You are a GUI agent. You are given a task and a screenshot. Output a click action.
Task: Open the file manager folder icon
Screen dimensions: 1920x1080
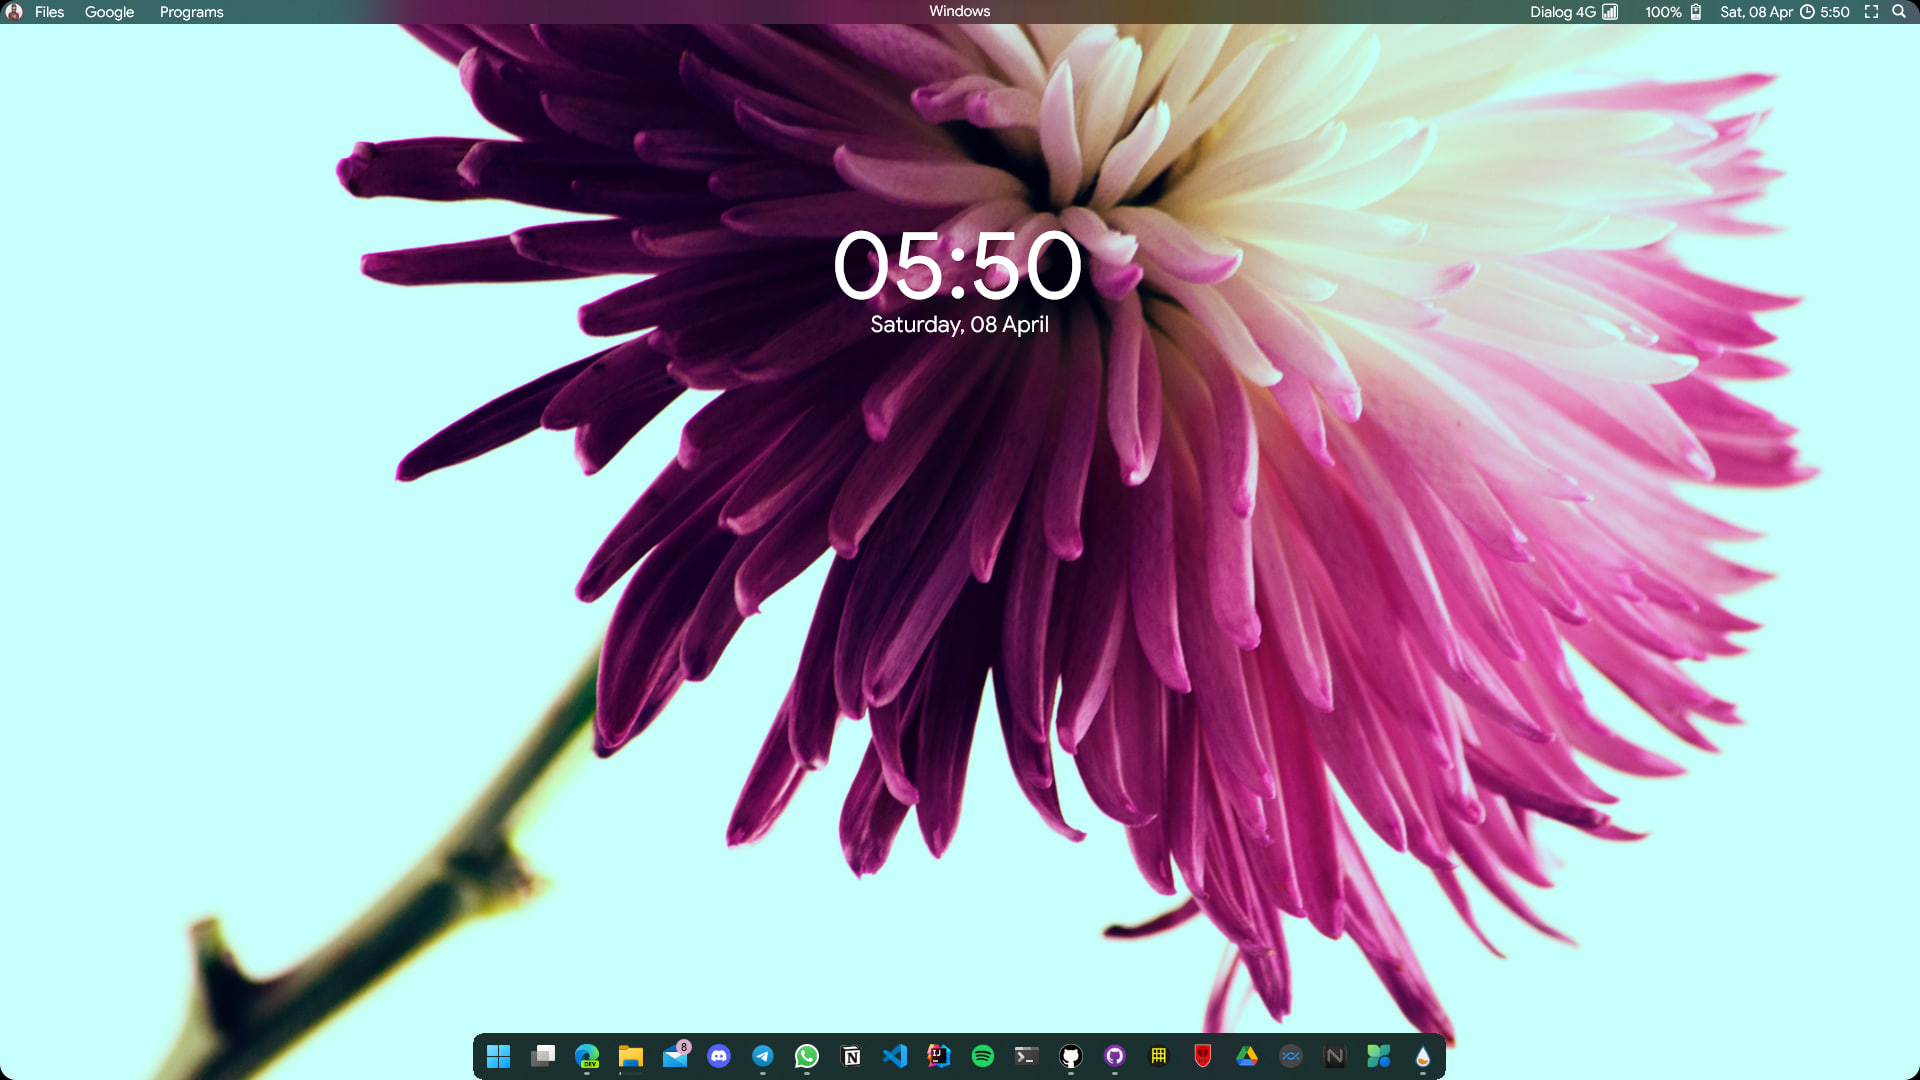631,1055
